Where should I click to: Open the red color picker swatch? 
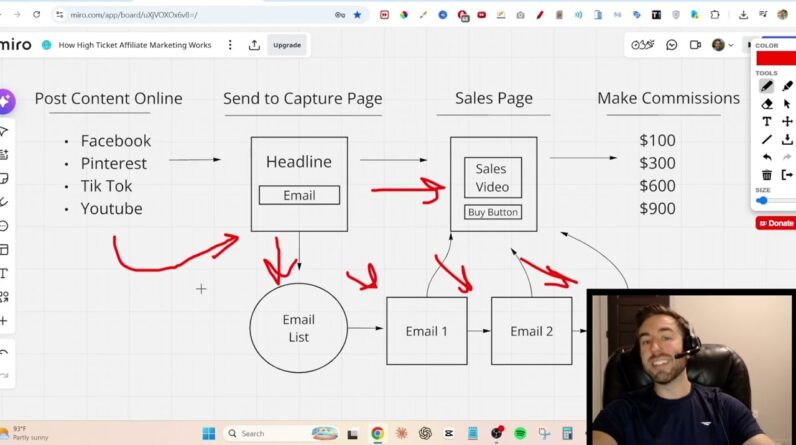click(776, 58)
